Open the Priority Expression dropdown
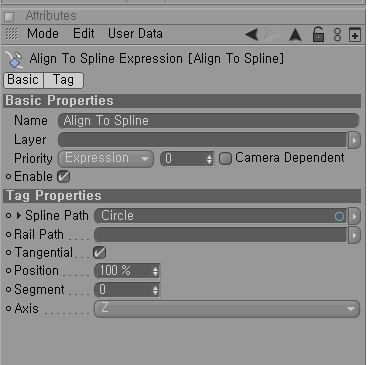The image size is (368, 365). click(106, 158)
